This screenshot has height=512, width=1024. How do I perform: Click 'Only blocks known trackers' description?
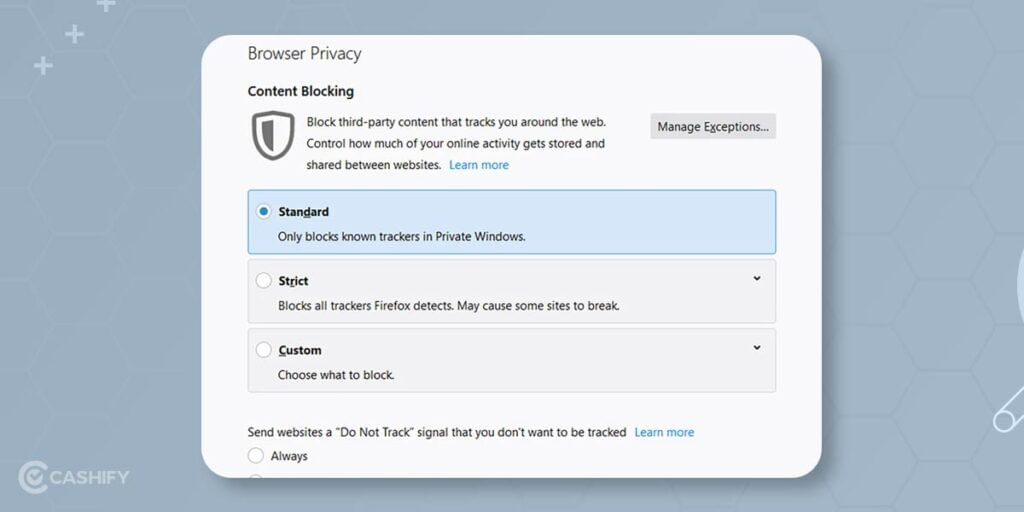[x=402, y=236]
